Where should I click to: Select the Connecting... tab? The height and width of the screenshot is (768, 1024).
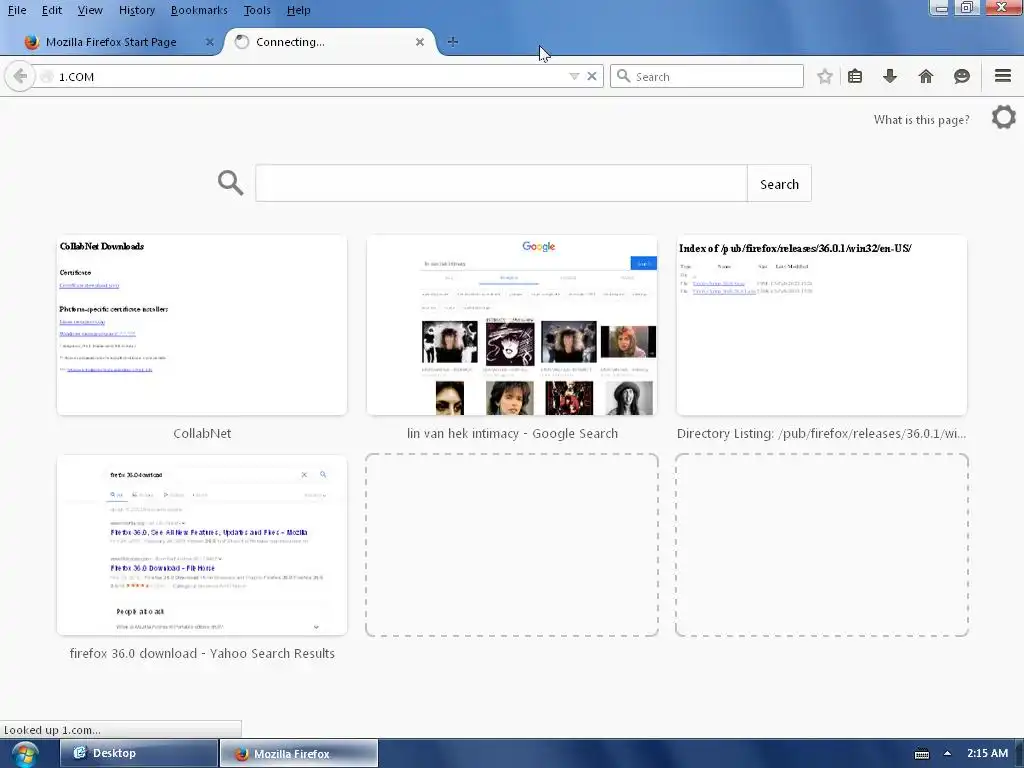click(x=330, y=42)
